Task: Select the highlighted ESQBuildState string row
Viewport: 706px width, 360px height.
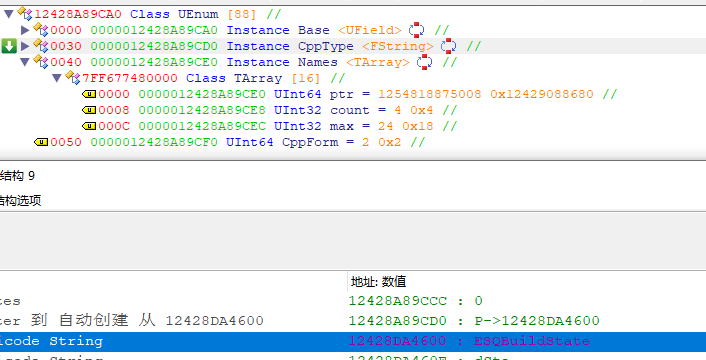Action: pos(353,342)
